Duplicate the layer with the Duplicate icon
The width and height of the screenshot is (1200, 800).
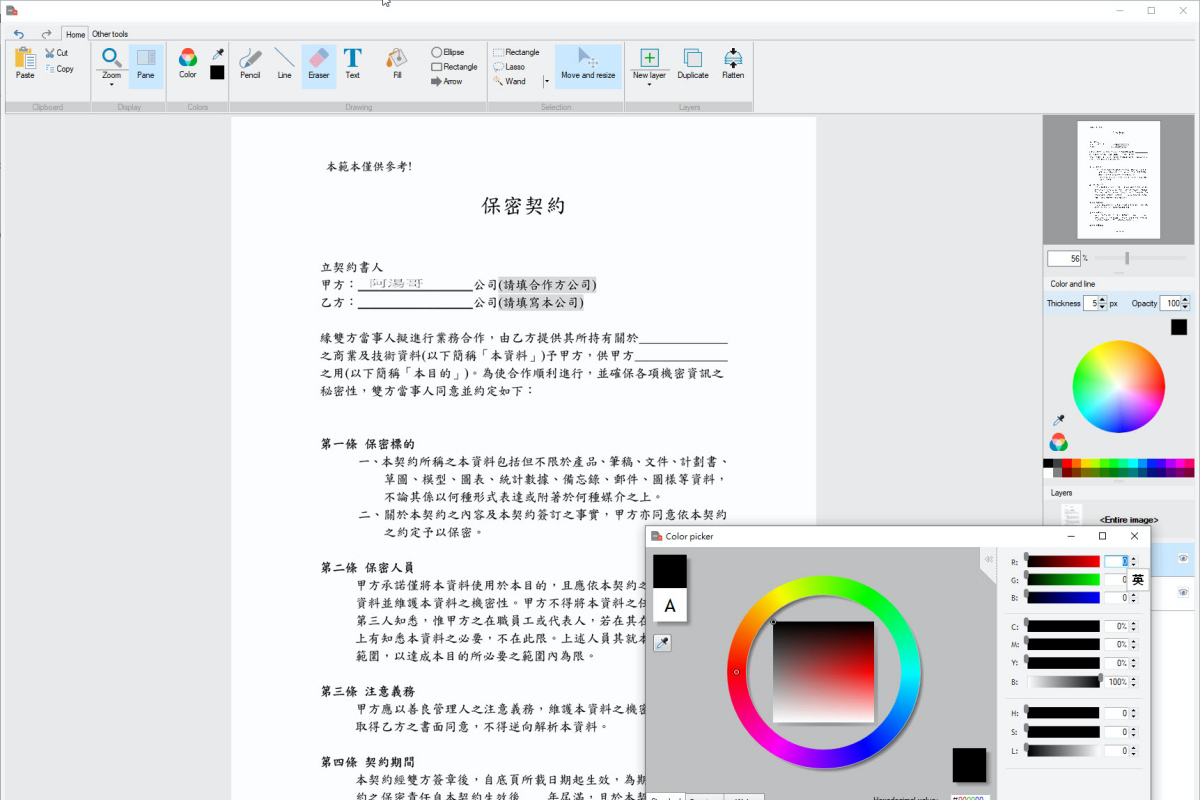point(692,65)
